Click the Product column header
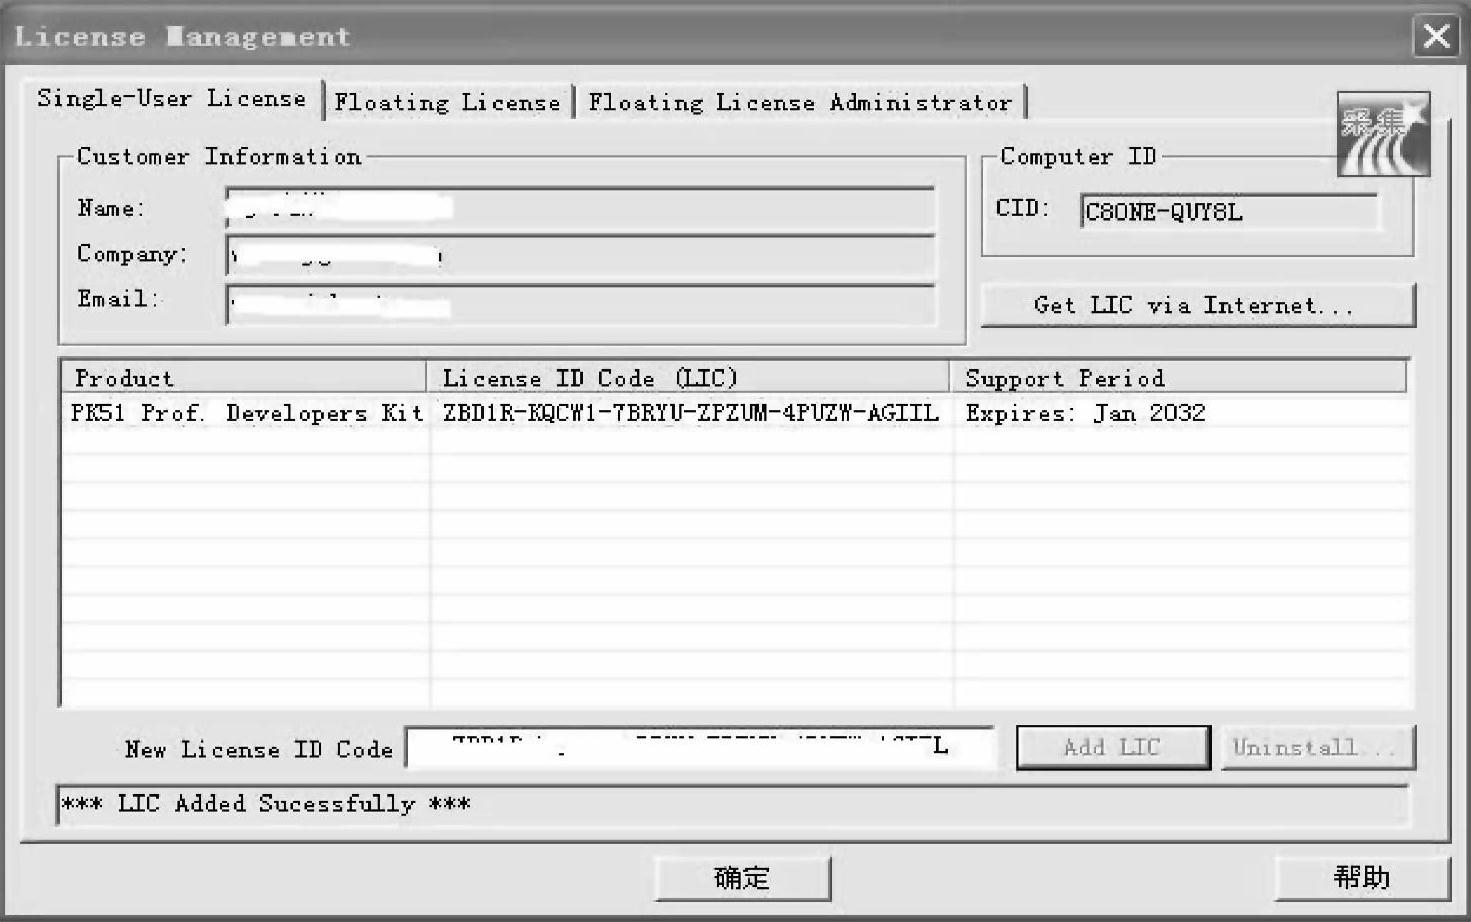 [245, 378]
